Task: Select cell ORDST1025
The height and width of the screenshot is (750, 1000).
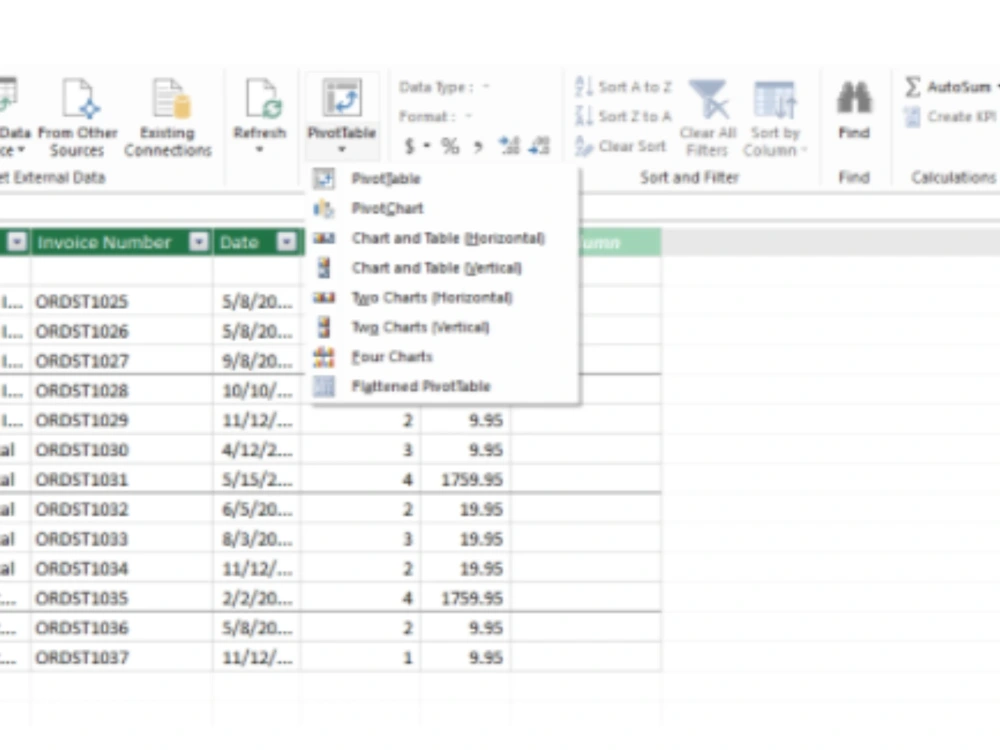Action: (121, 302)
